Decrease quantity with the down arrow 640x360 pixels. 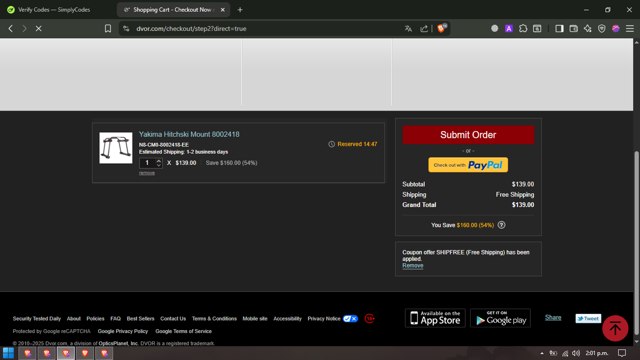pos(159,165)
